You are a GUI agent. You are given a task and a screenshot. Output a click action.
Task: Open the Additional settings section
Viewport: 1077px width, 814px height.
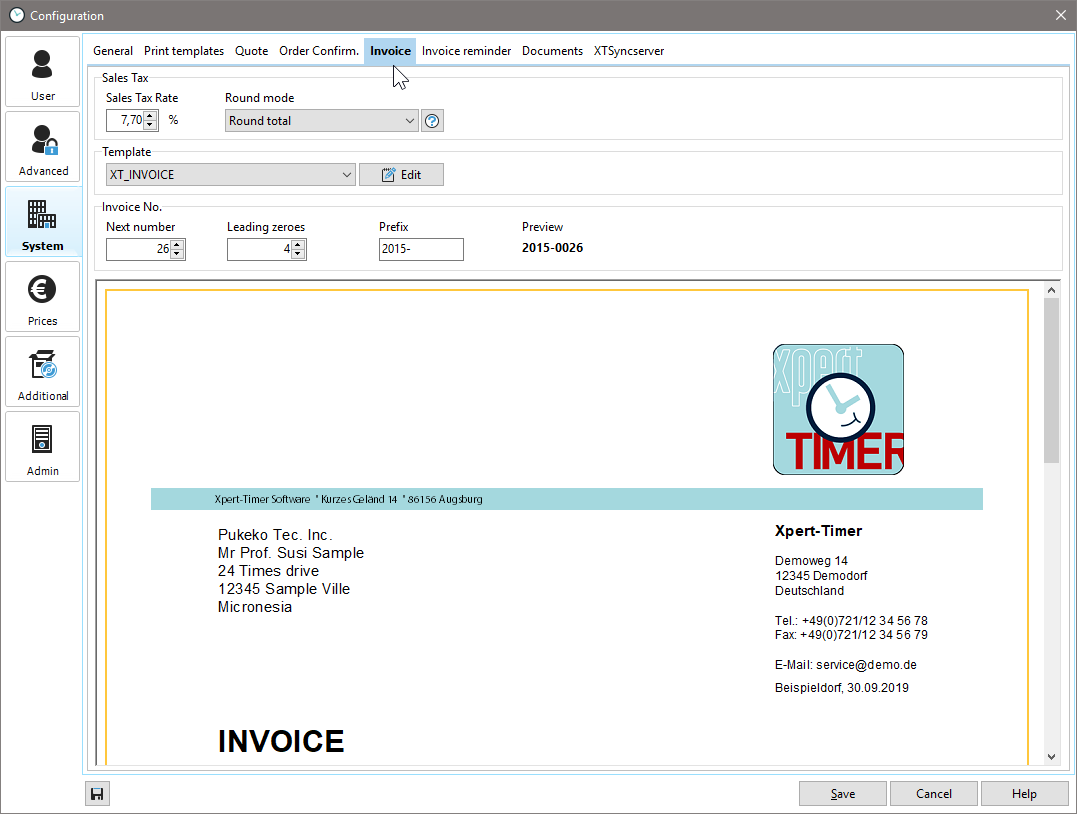43,372
